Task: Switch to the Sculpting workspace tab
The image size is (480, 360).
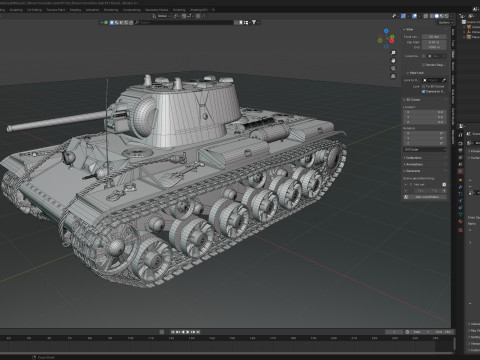Action: click(x=16, y=10)
